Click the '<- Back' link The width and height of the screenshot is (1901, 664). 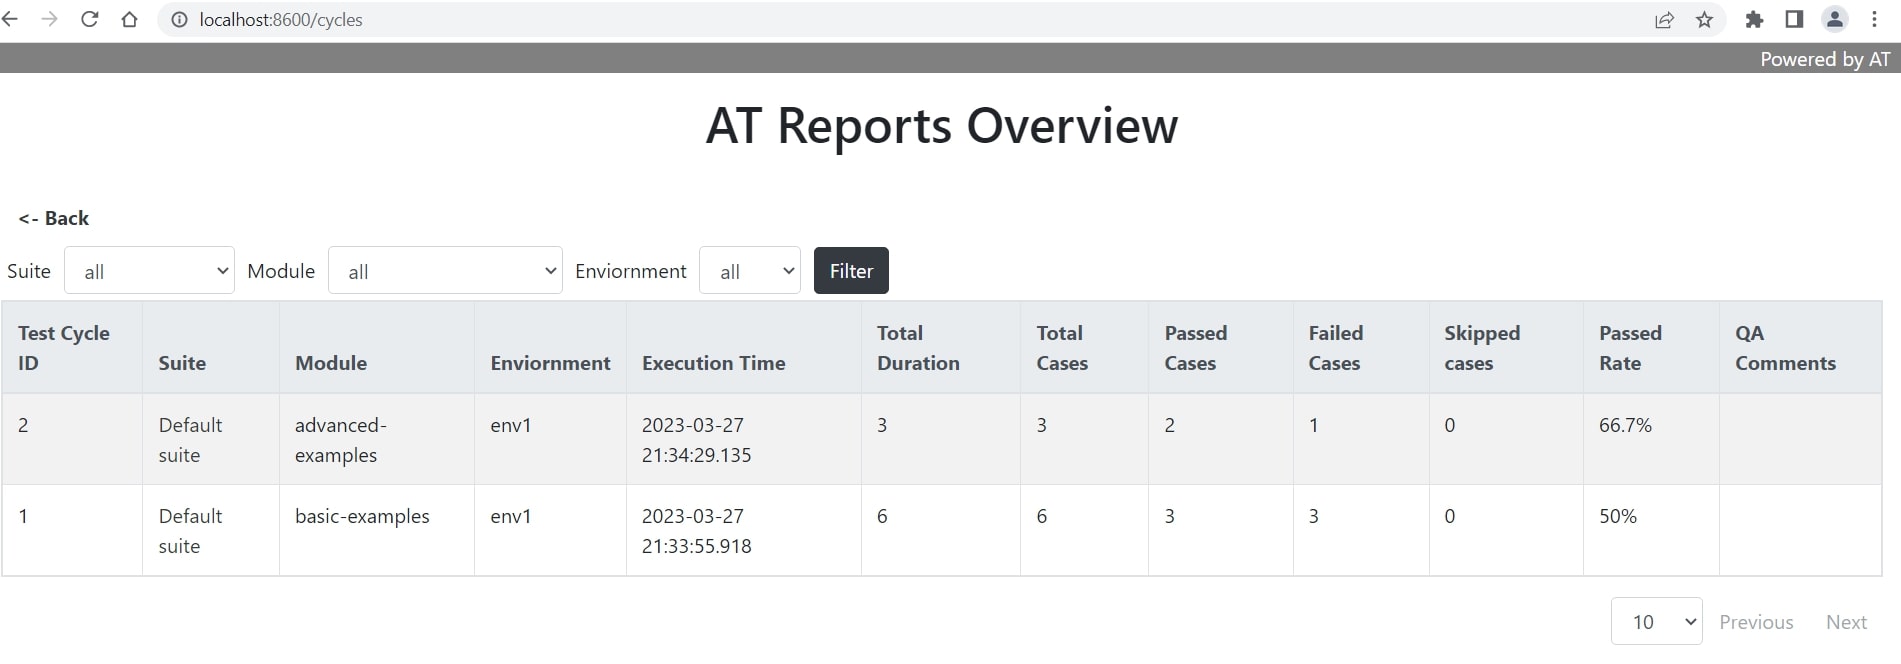tap(54, 218)
